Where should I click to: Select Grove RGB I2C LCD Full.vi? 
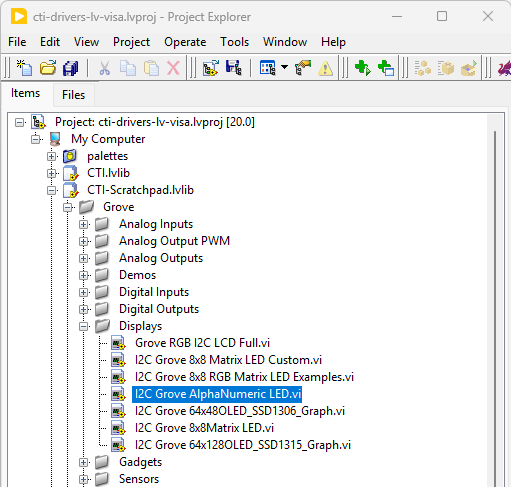pos(202,343)
